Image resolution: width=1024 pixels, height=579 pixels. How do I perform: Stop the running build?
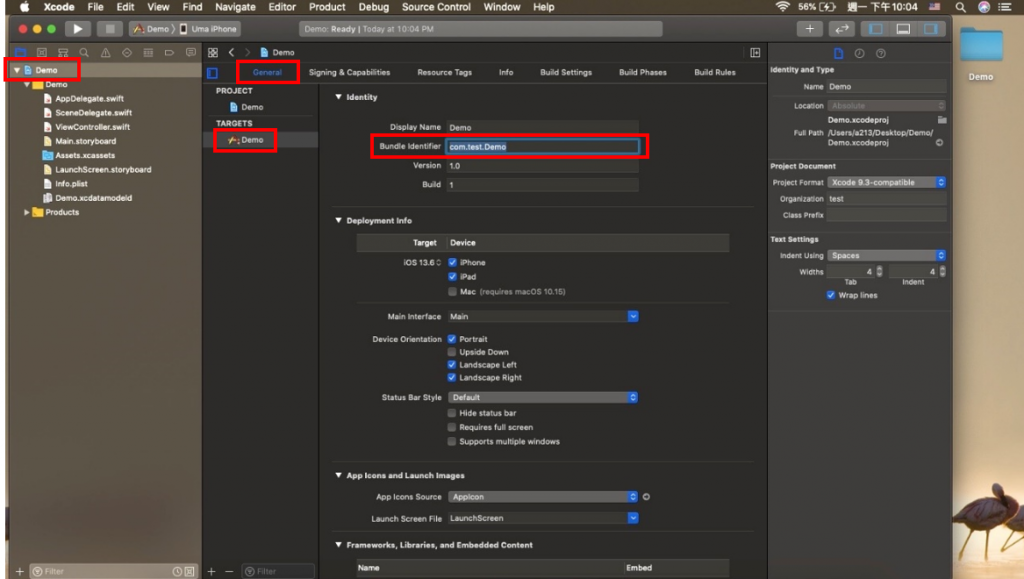[x=110, y=29]
